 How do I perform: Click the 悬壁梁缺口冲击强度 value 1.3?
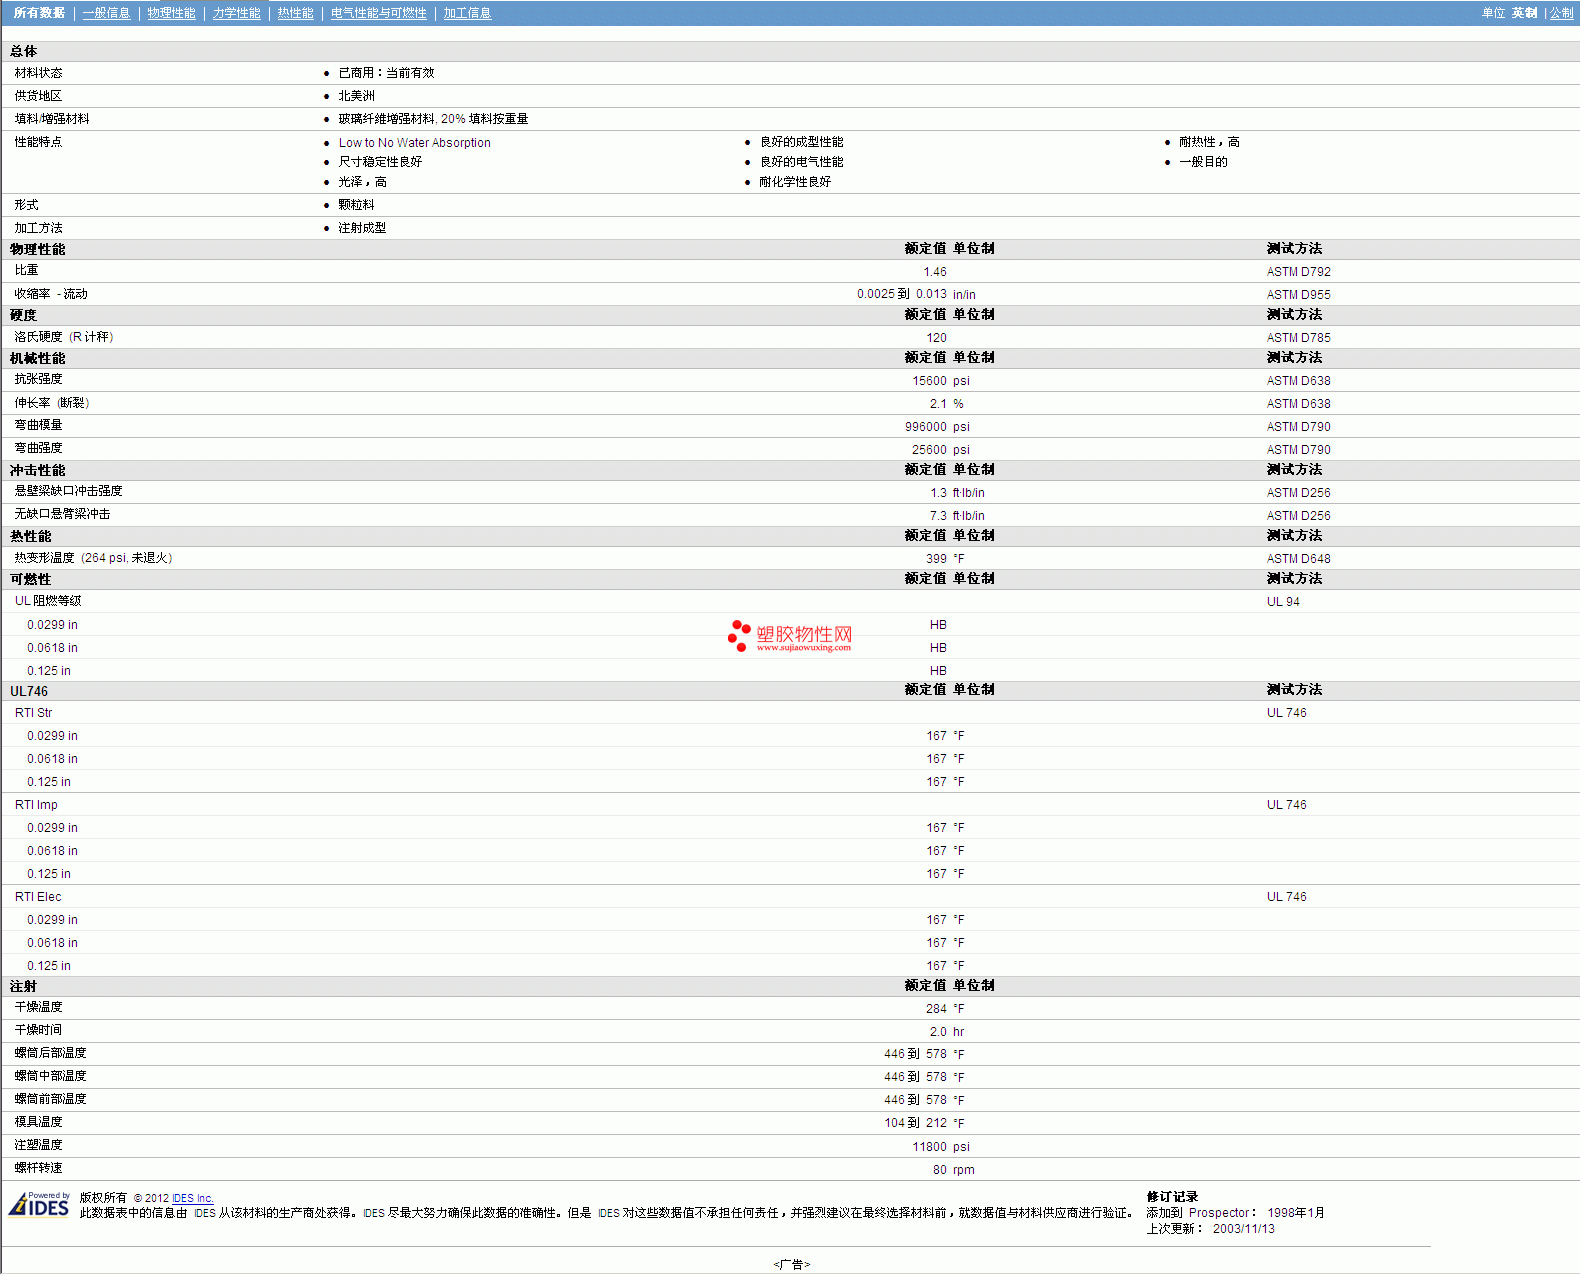click(938, 493)
